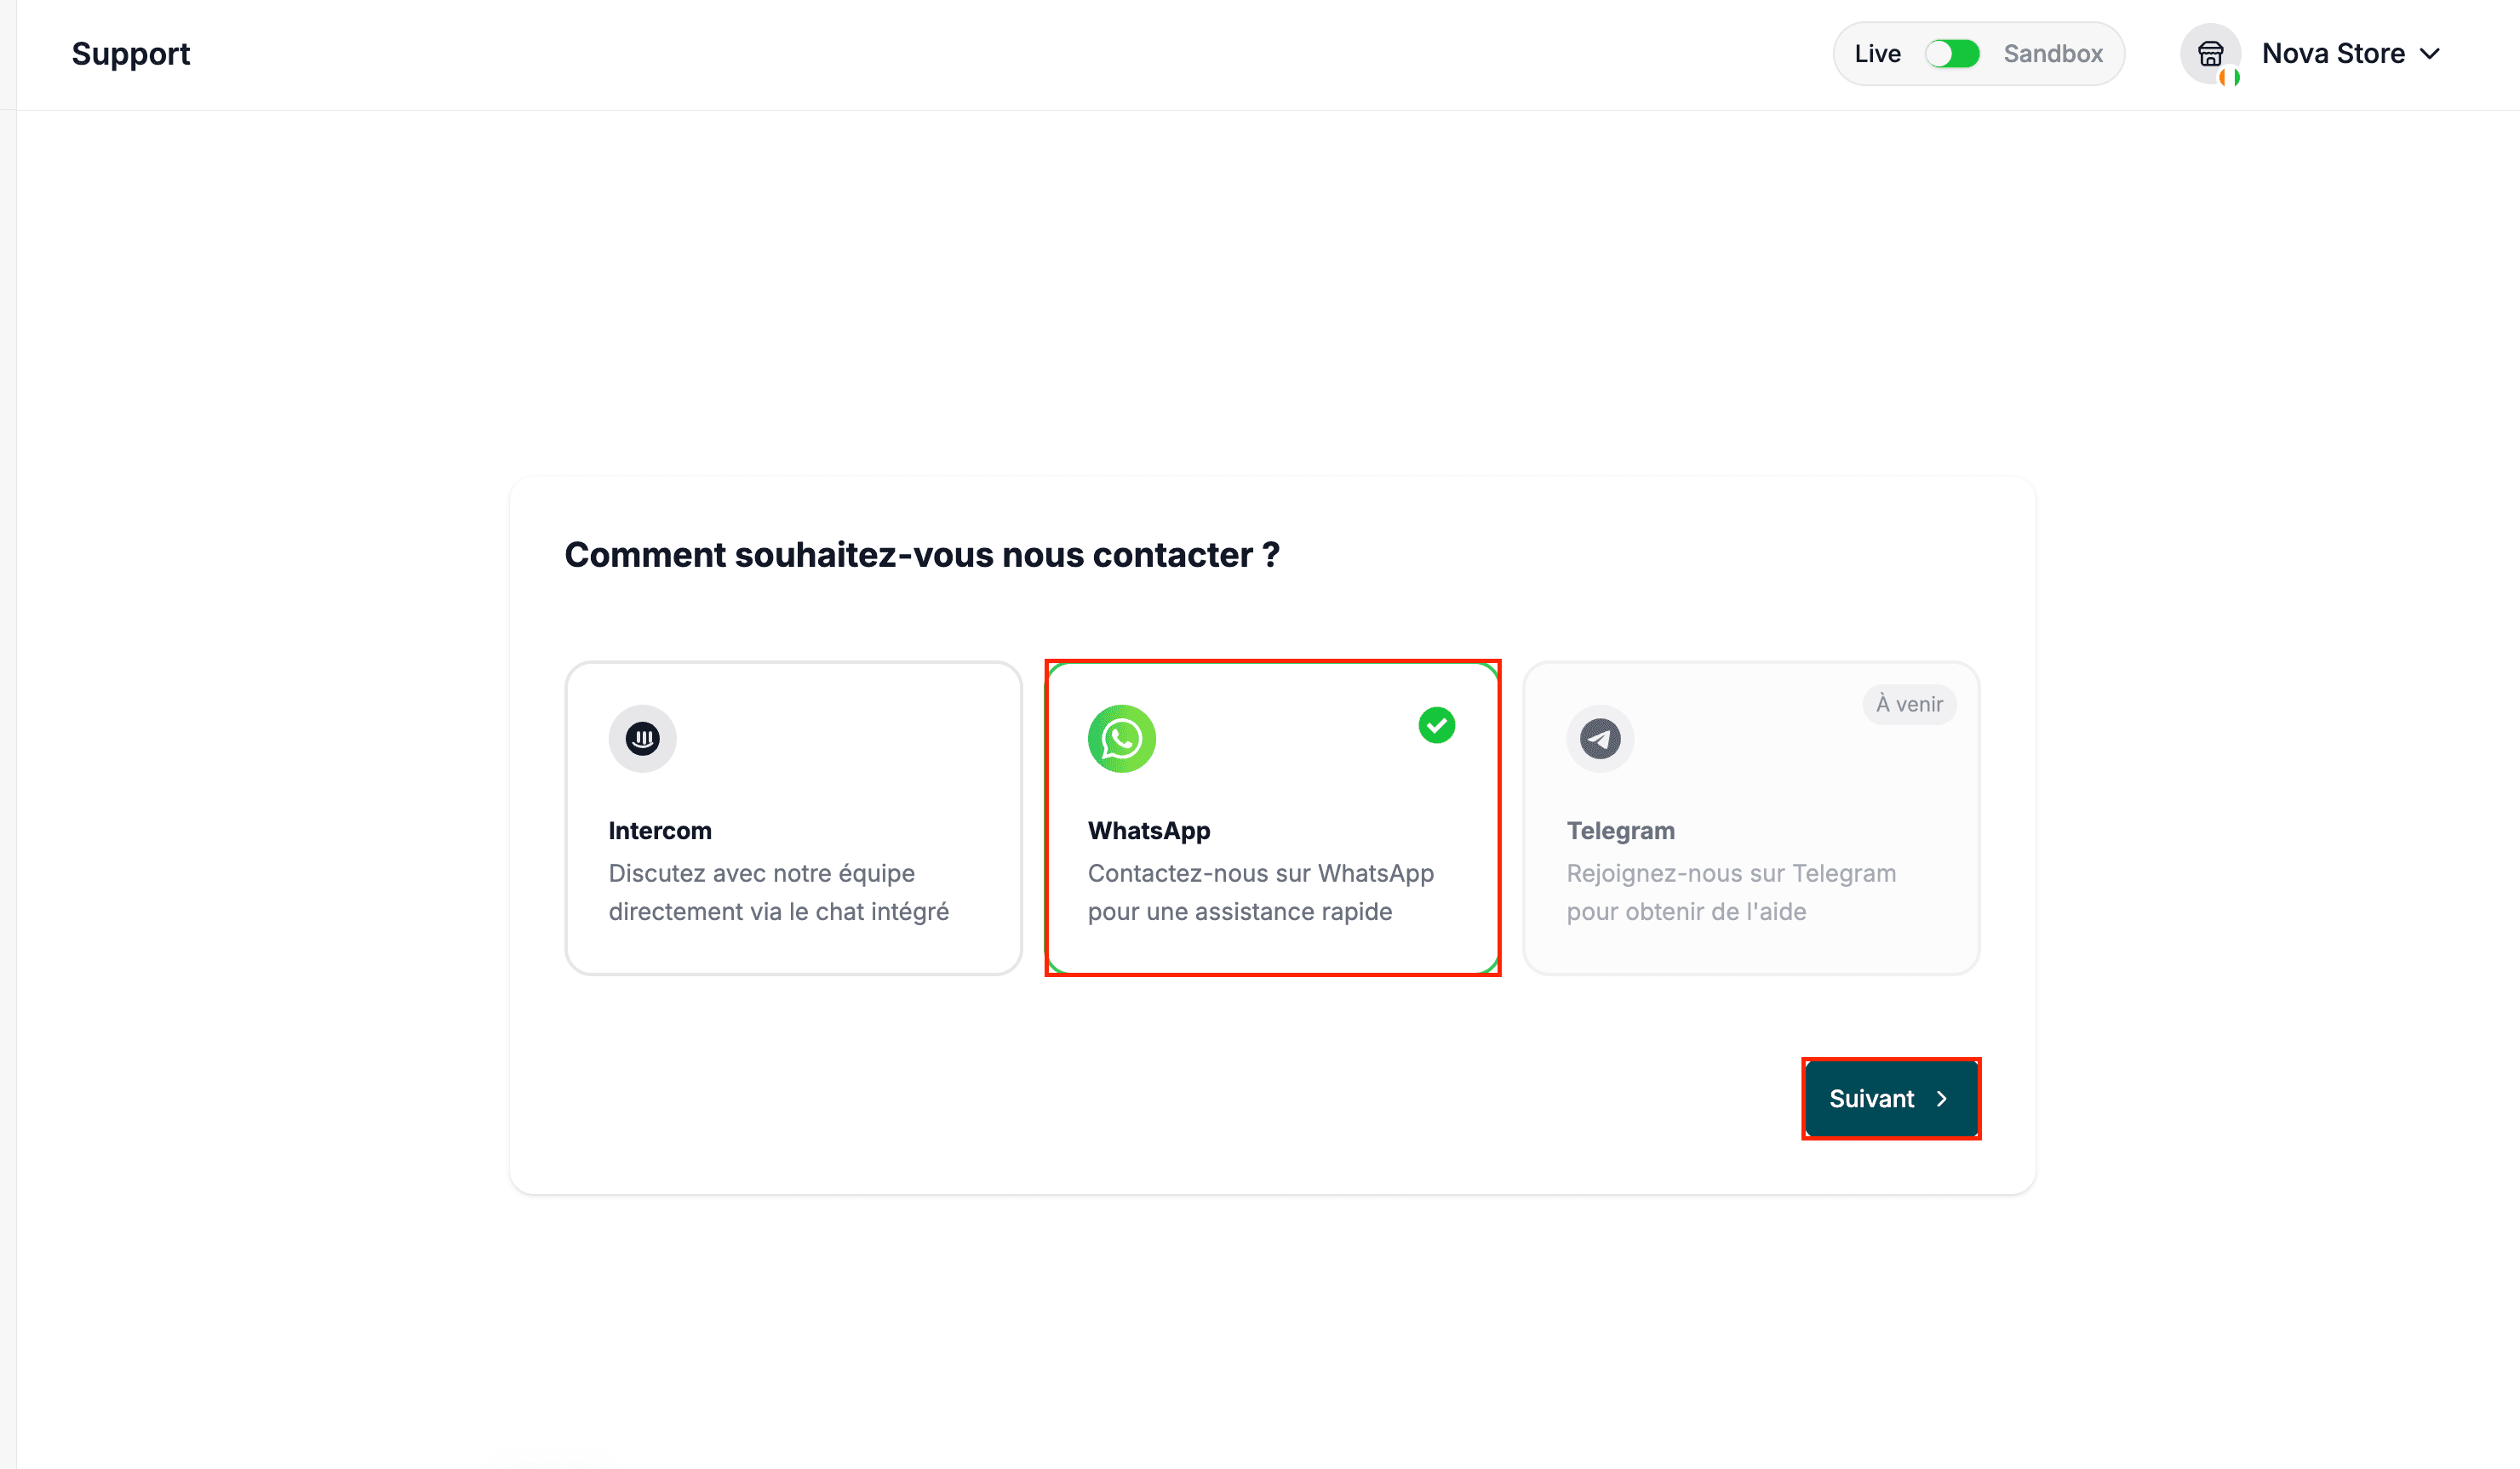
Task: Open the Nova Store account dropdown
Action: (2311, 53)
